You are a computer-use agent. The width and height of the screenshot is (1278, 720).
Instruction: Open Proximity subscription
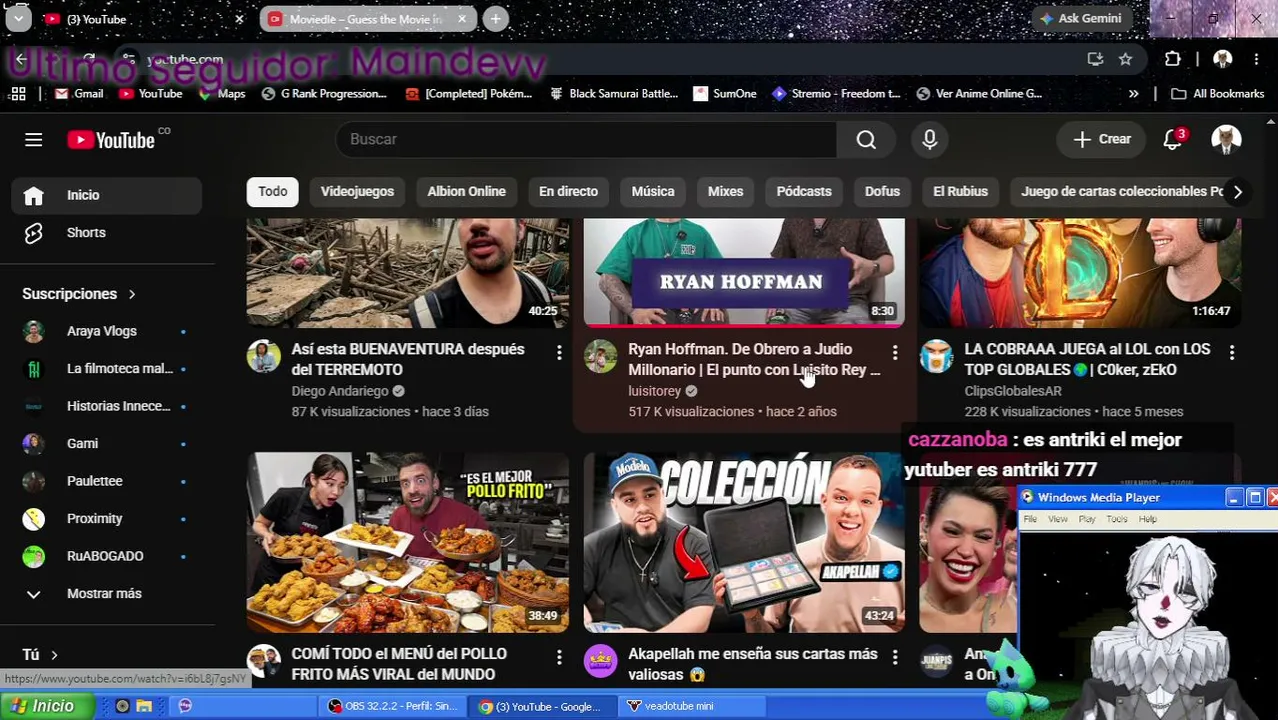pyautogui.click(x=107, y=518)
